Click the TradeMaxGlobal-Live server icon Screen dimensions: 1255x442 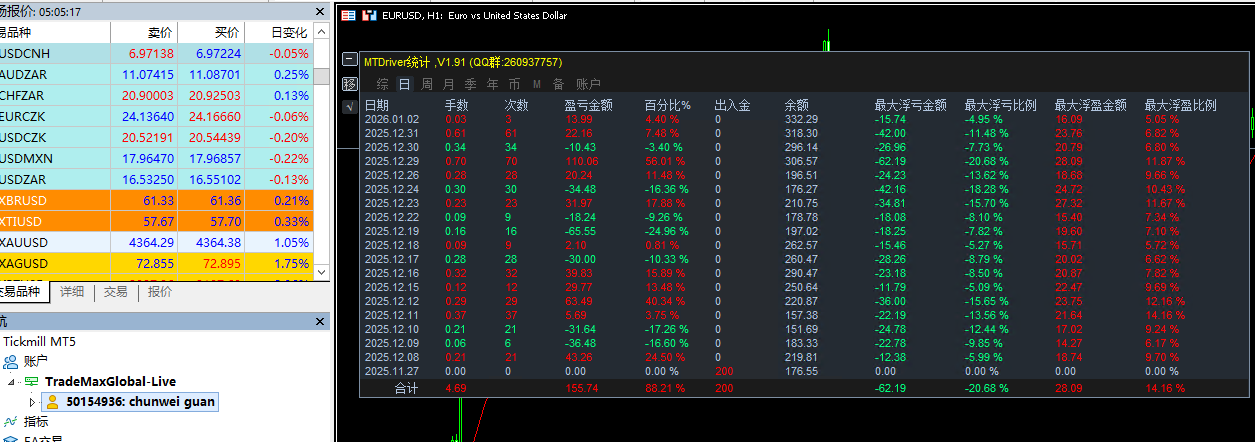coord(31,382)
